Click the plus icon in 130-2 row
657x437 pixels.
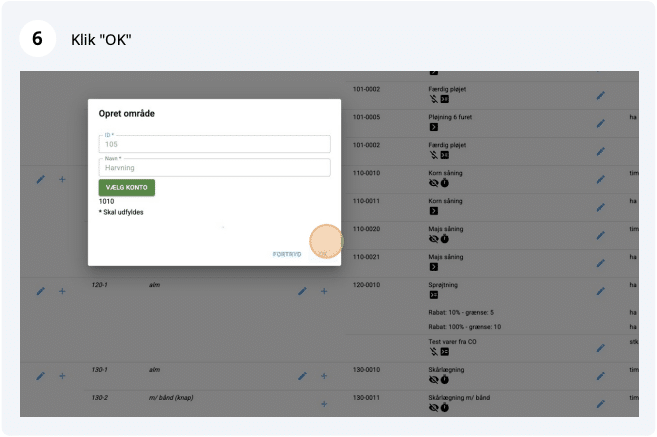tap(324, 404)
